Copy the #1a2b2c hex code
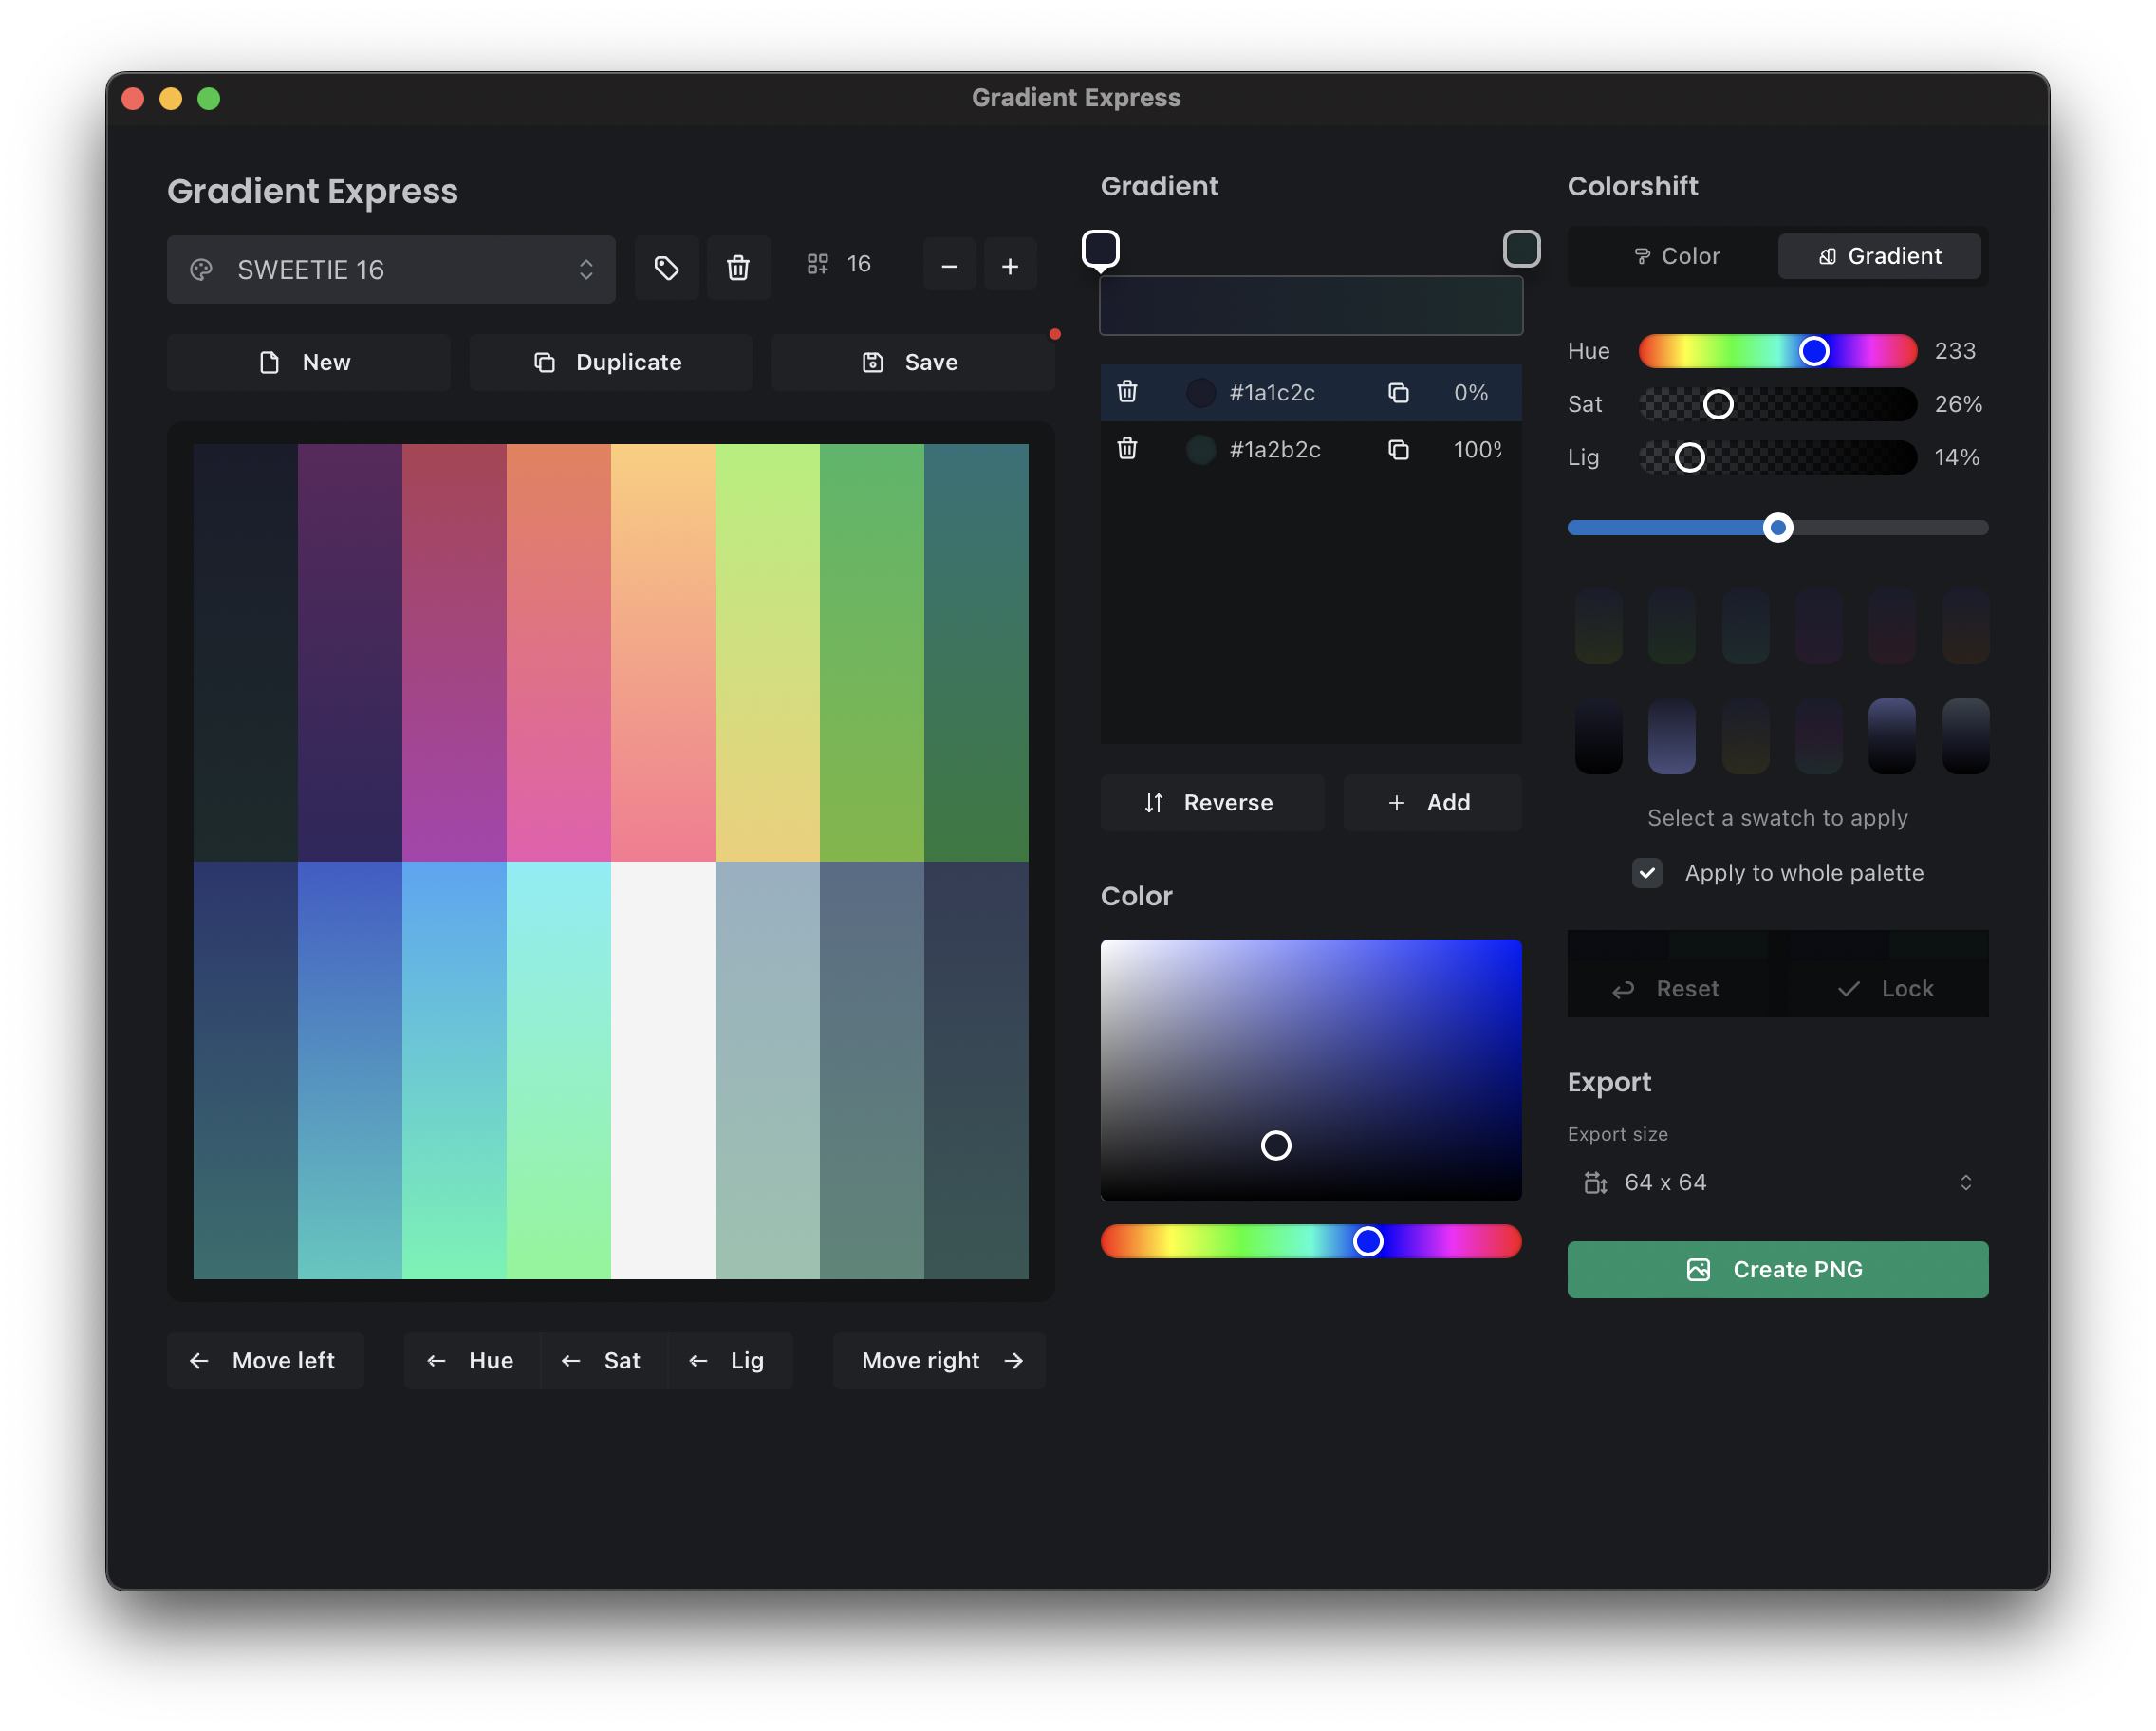The image size is (2156, 1731). coord(1398,449)
